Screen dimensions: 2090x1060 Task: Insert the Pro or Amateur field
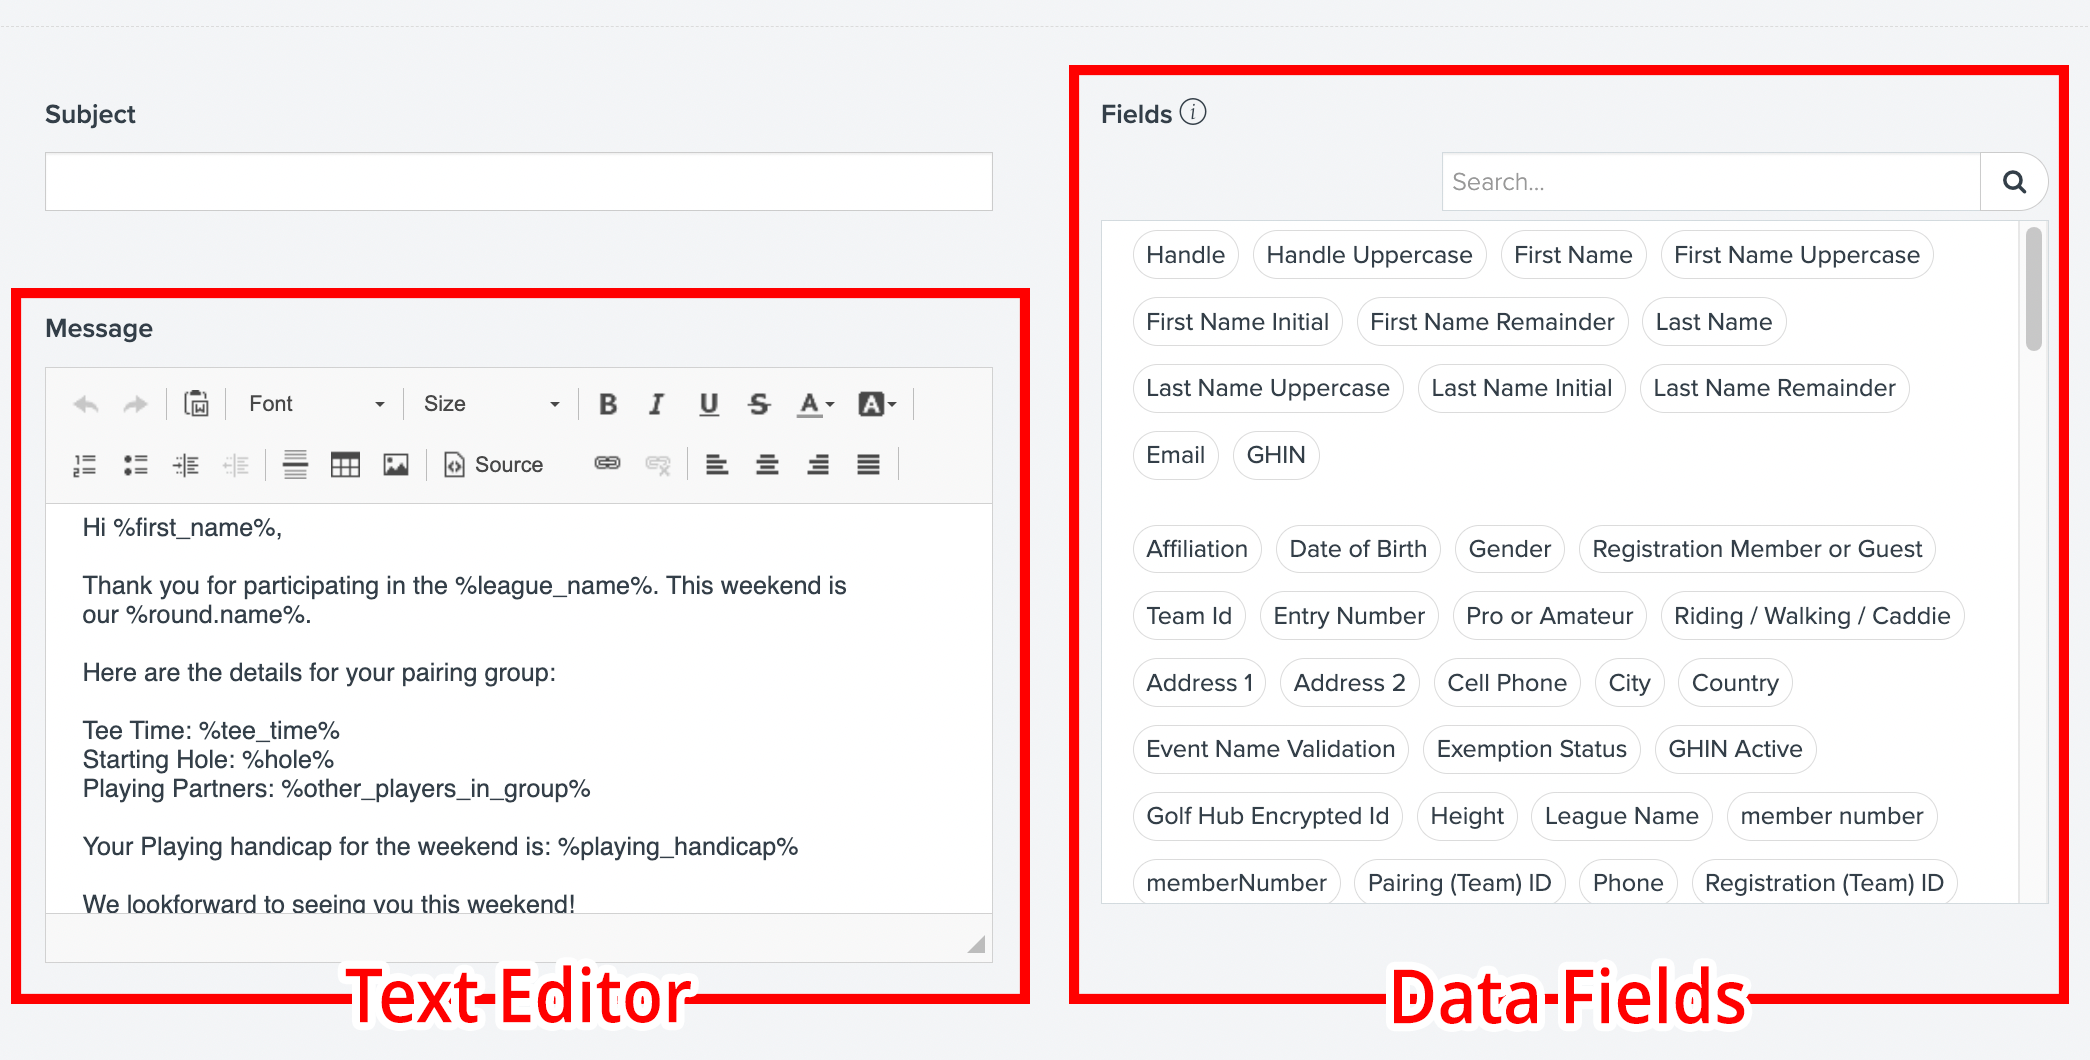1549,616
